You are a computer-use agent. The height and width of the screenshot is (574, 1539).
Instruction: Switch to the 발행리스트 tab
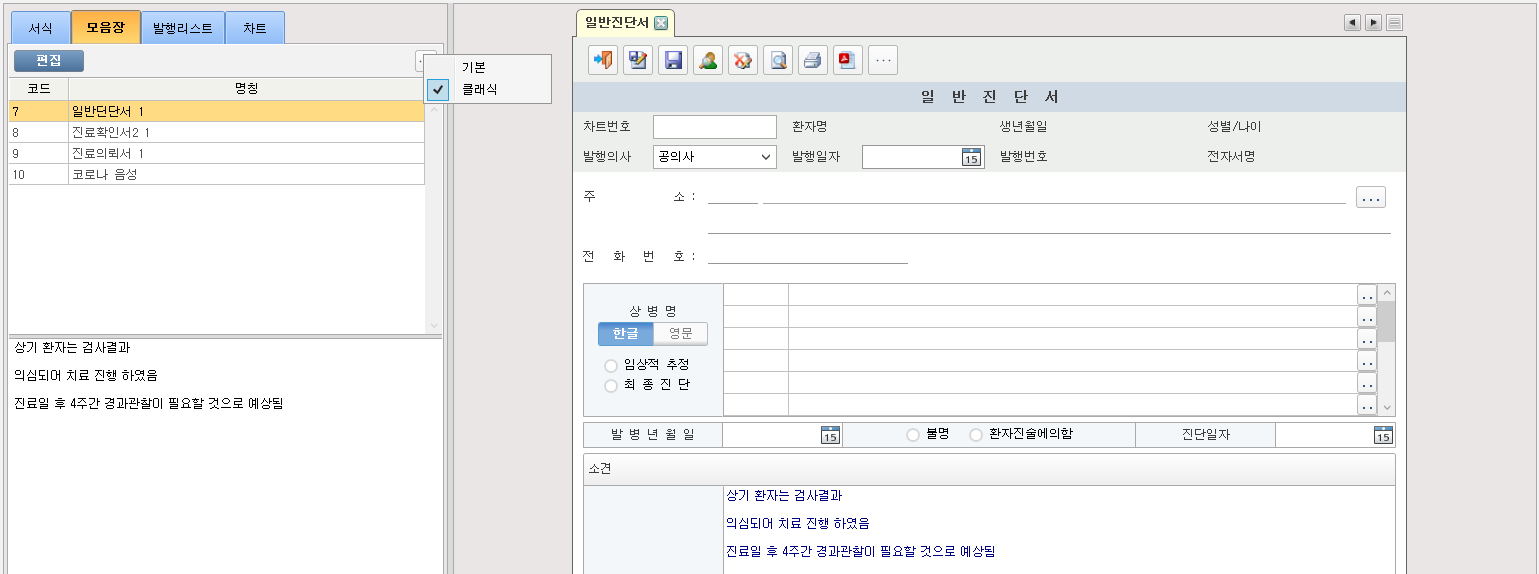(182, 28)
